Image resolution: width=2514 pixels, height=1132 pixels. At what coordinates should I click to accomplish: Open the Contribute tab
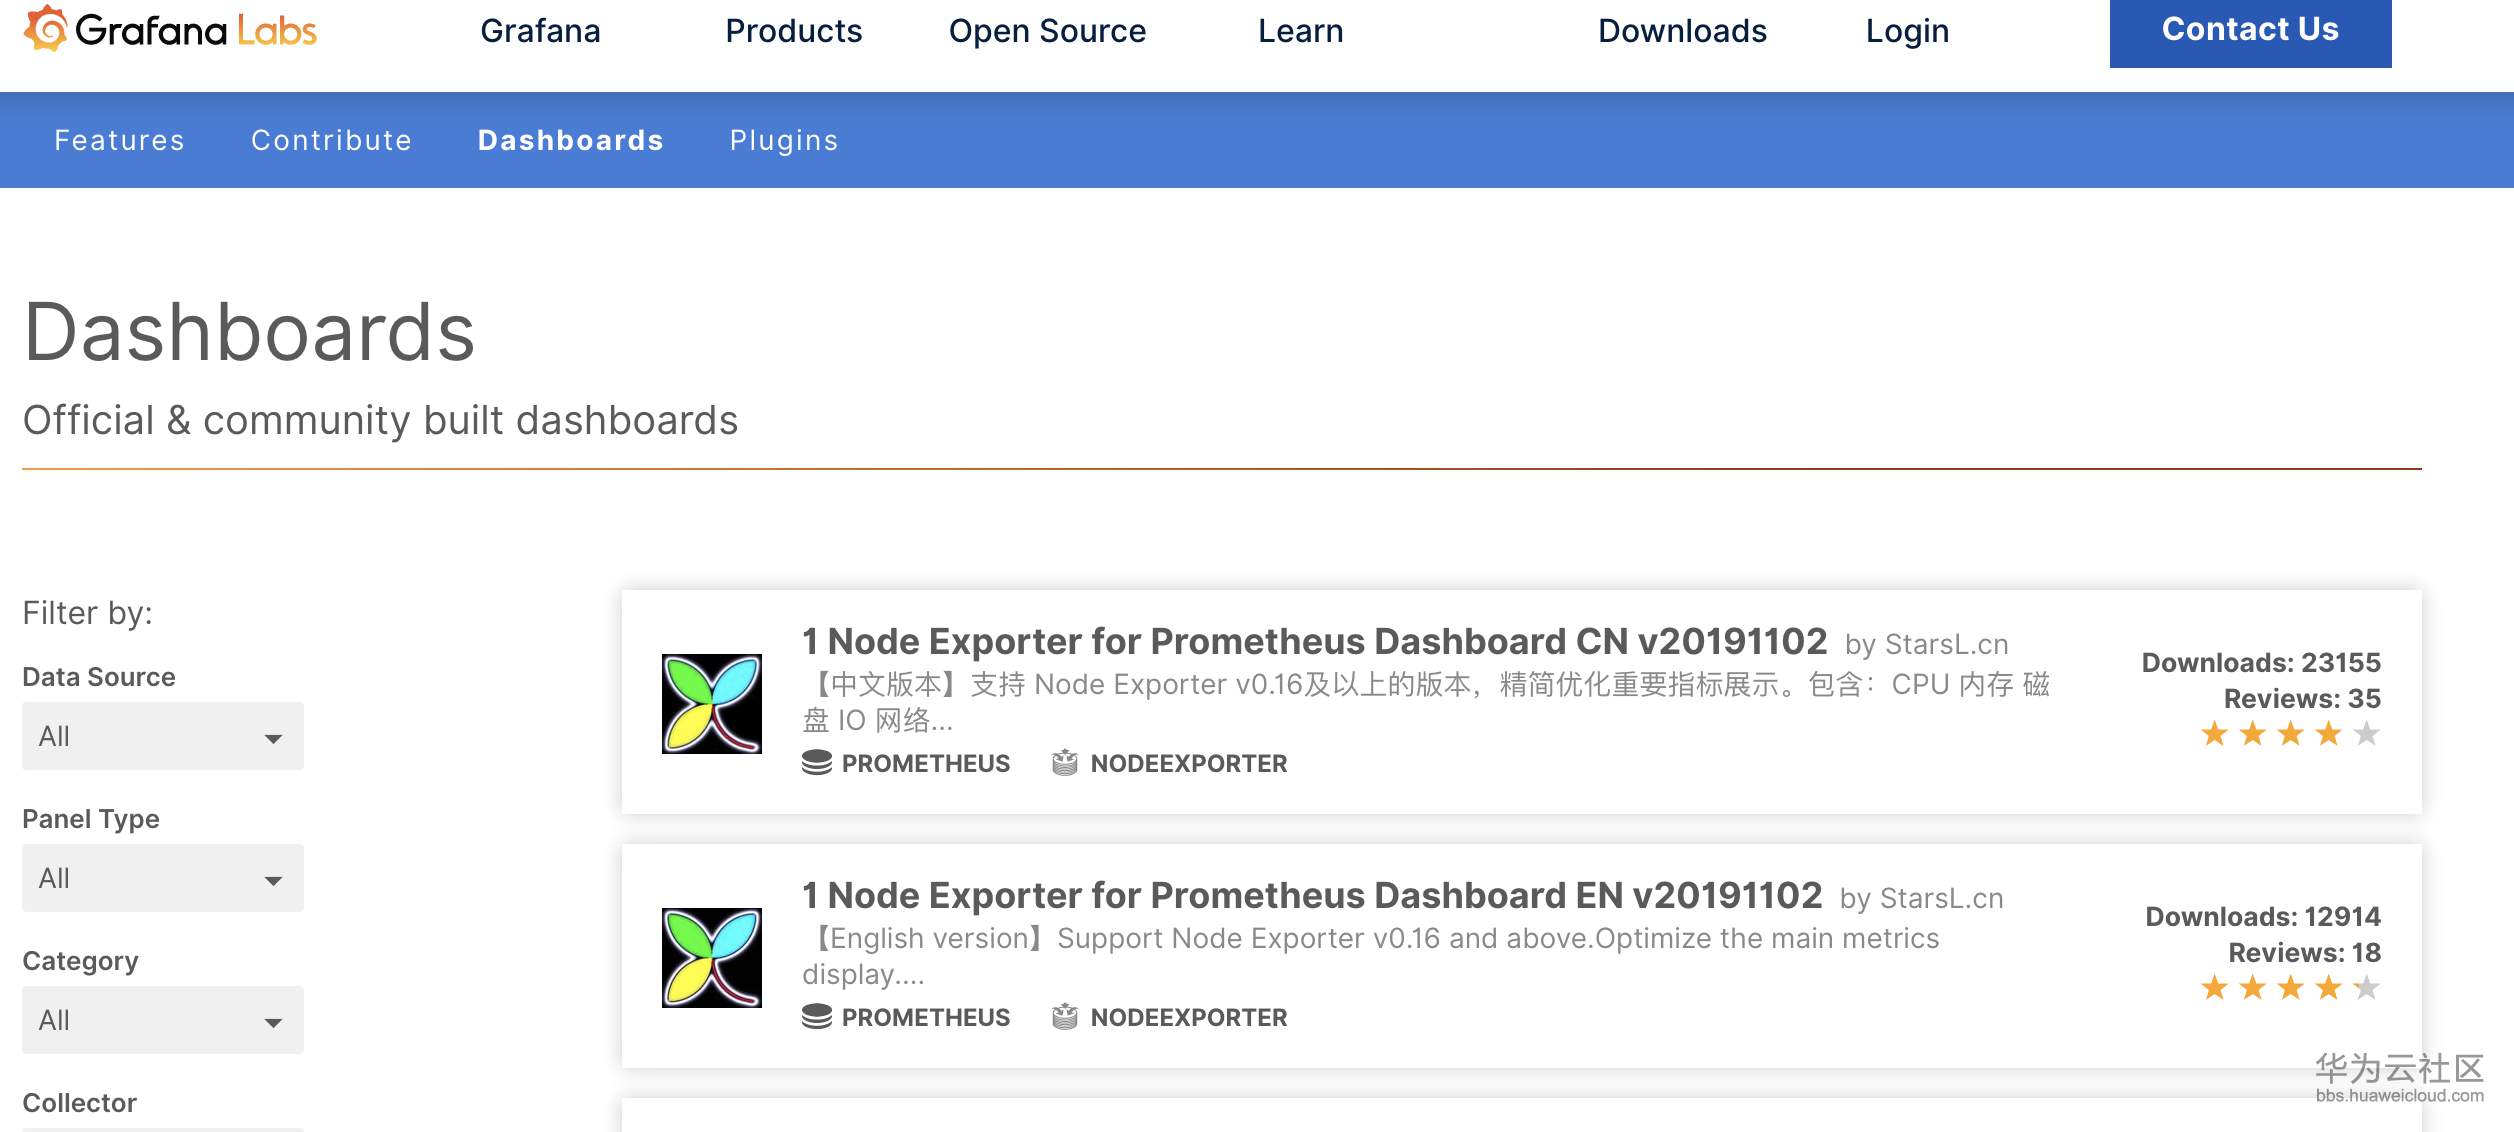coord(331,141)
